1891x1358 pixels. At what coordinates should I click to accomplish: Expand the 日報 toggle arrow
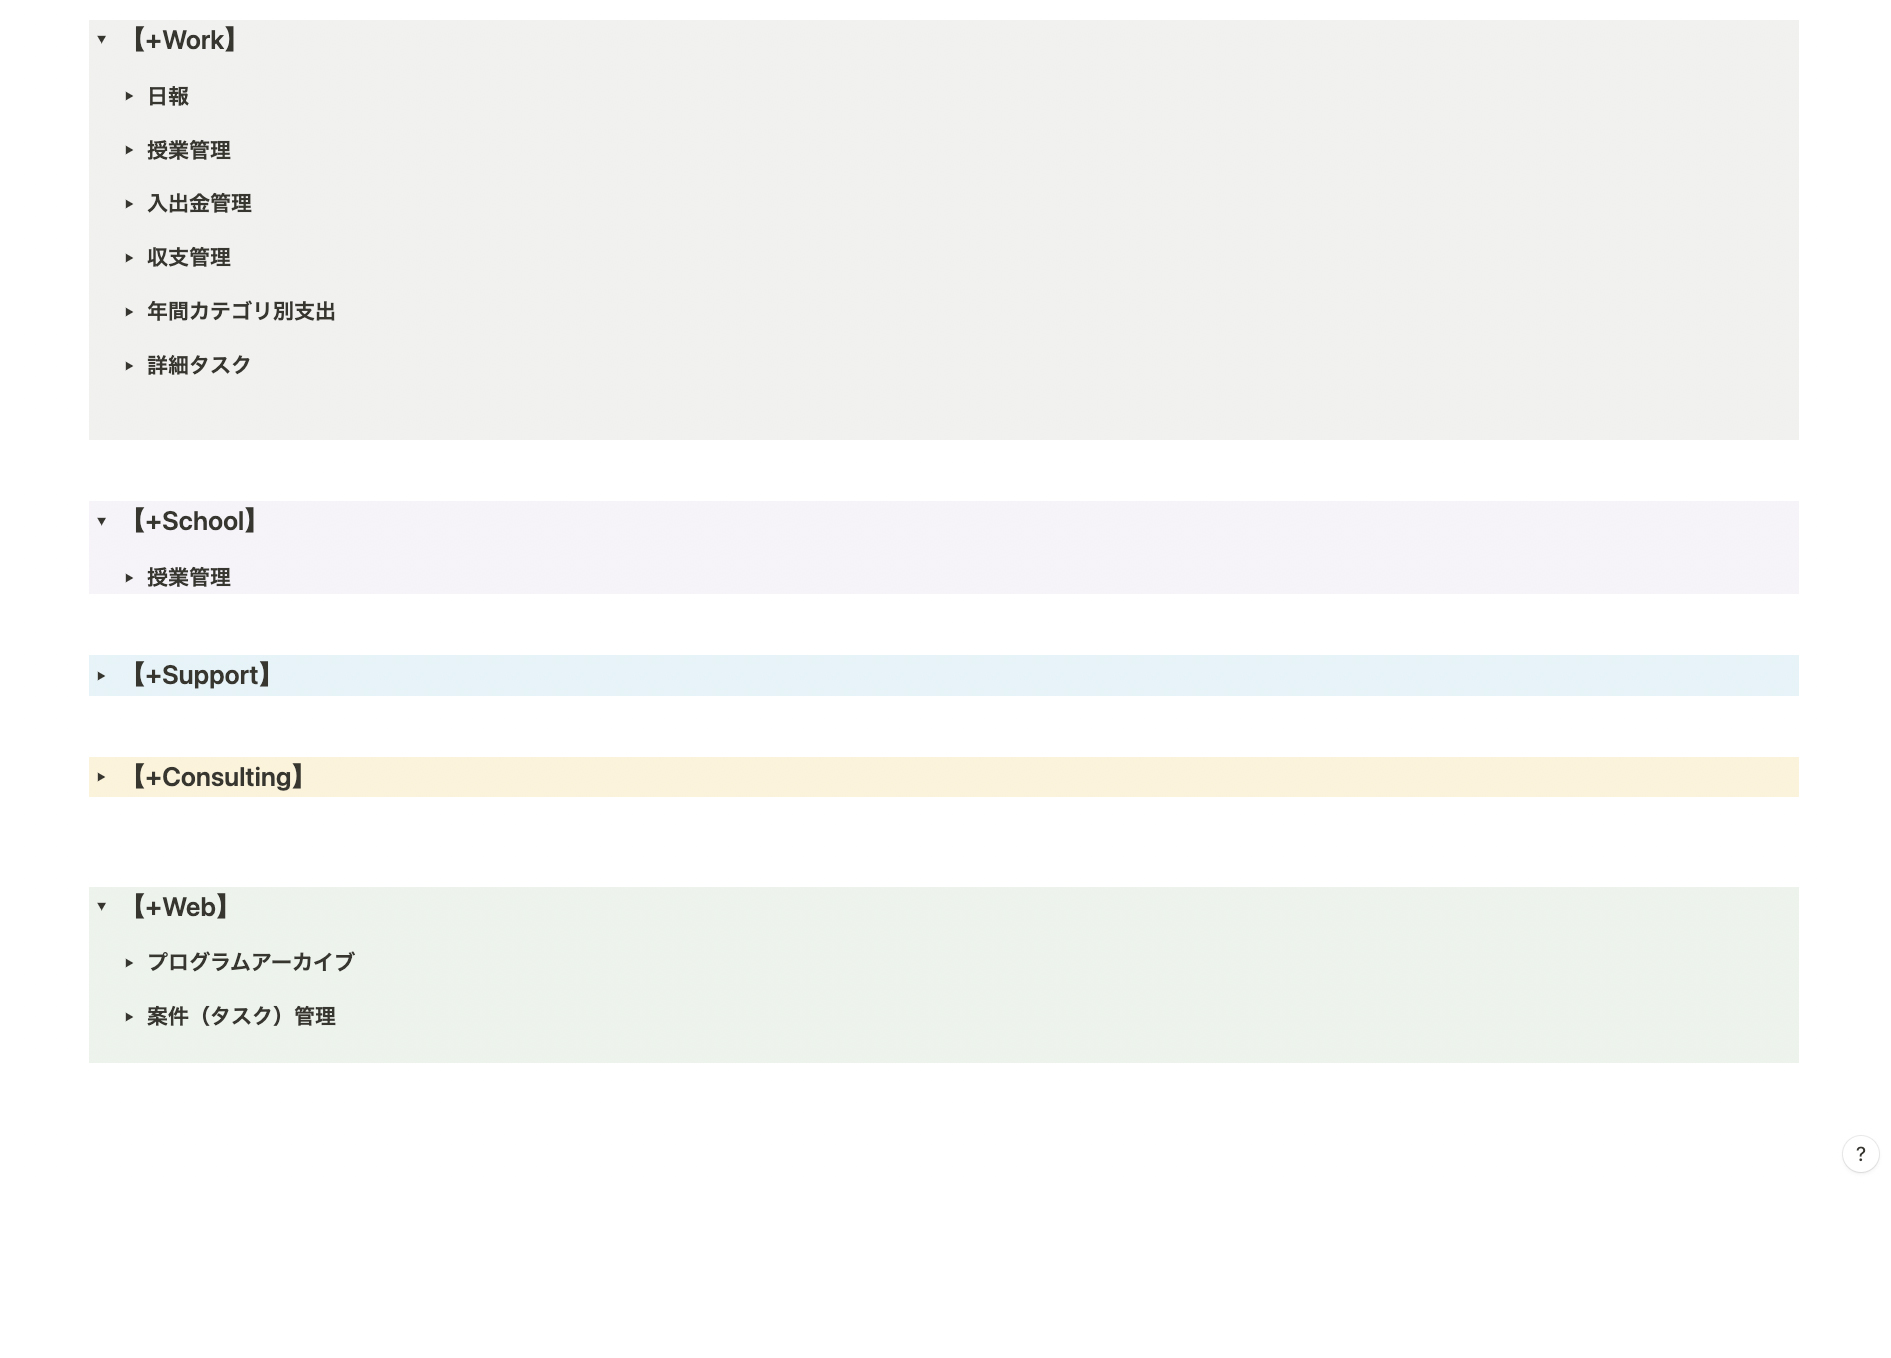pyautogui.click(x=129, y=96)
